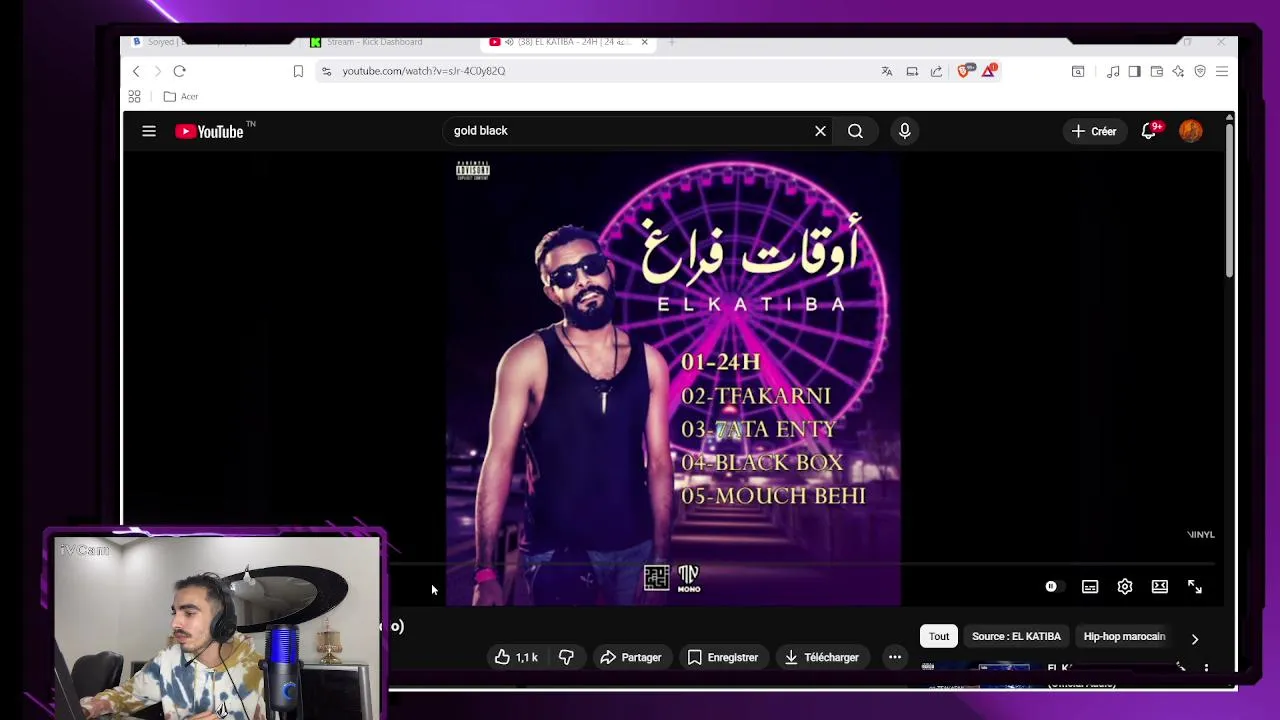Viewport: 1280px width, 720px height.
Task: Open the Brave Wallet icon
Action: pos(1156,71)
